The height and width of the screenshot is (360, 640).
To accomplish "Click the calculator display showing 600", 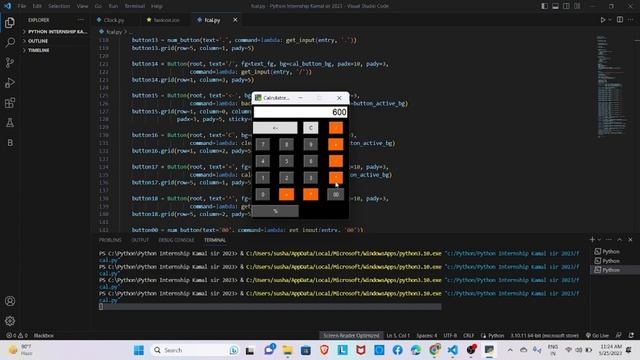I will (x=300, y=112).
